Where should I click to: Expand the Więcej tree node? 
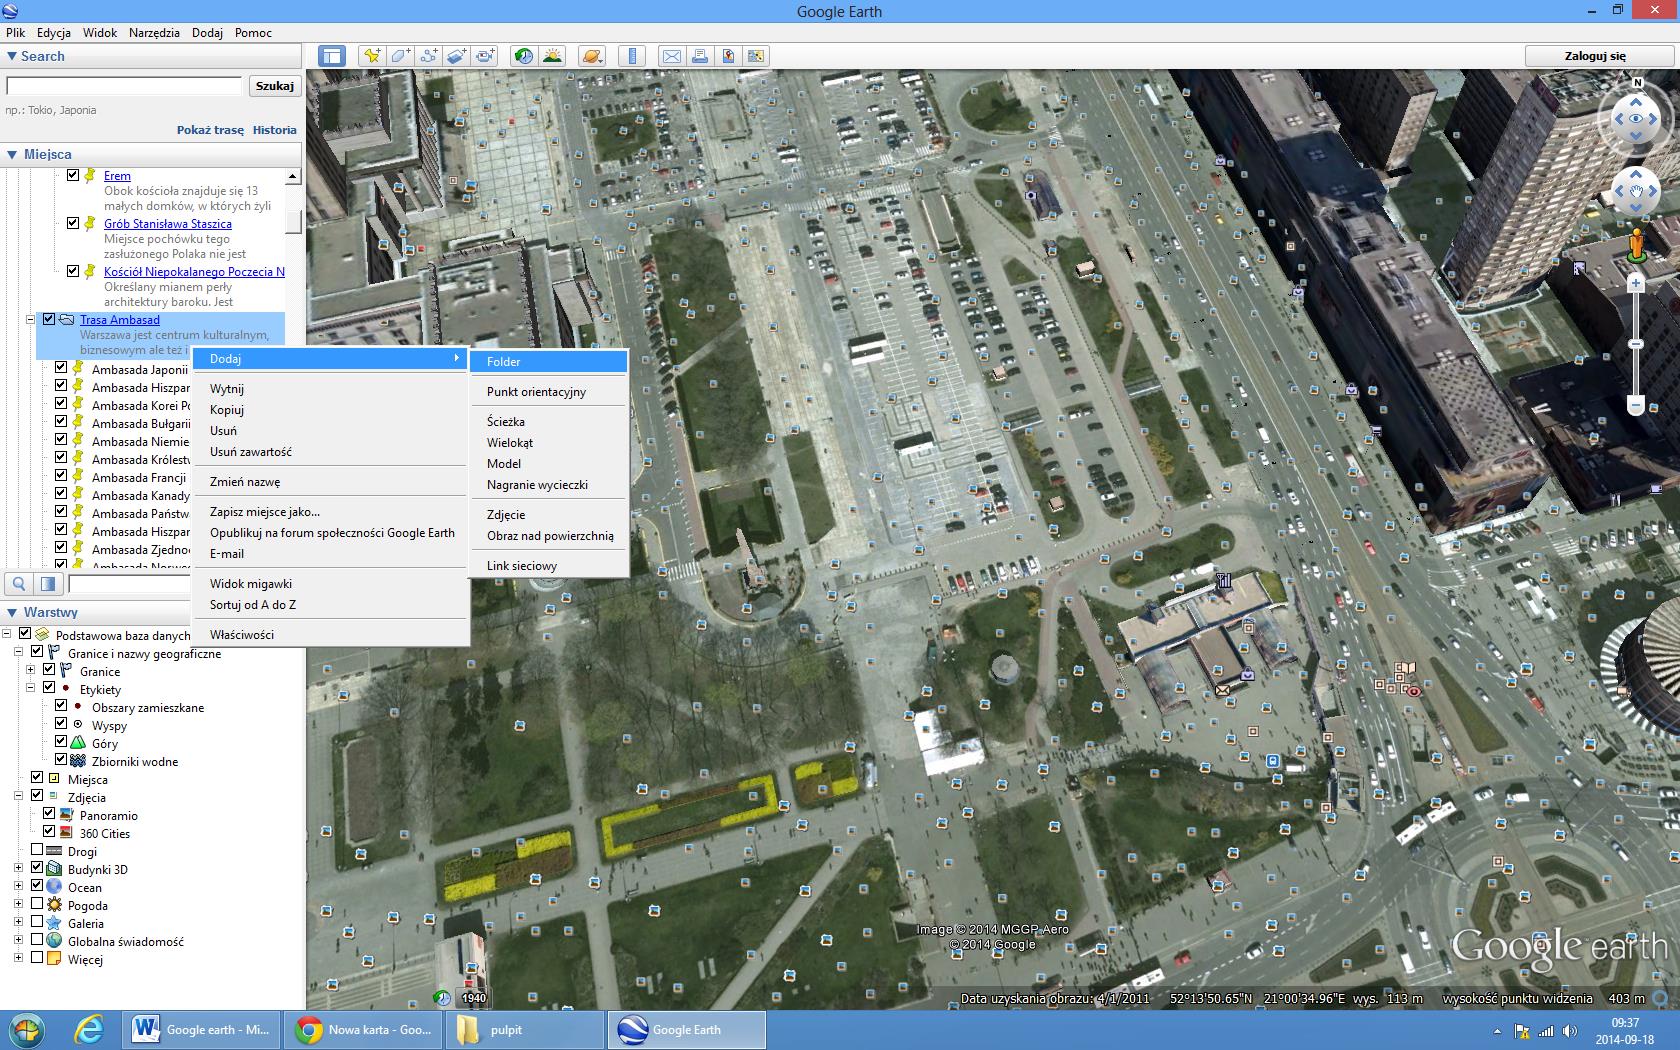pyautogui.click(x=19, y=958)
